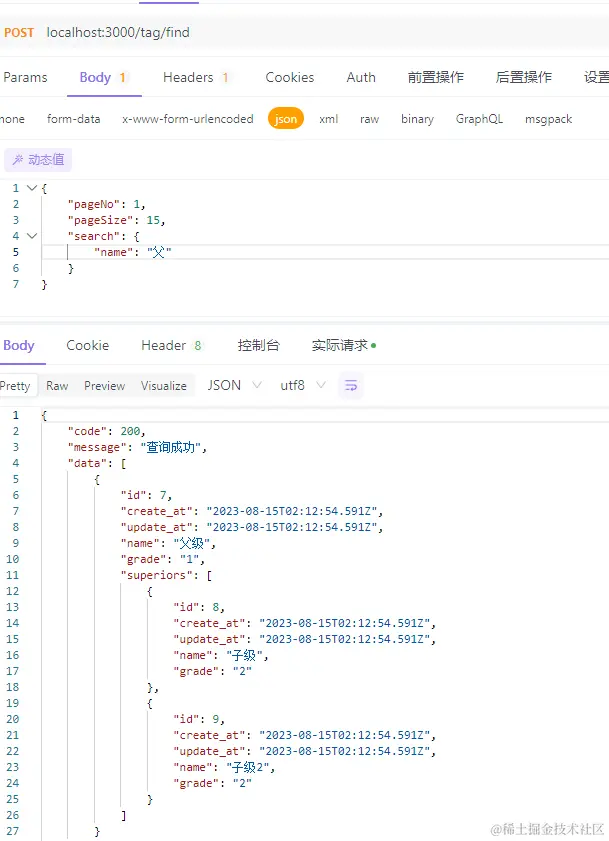Open the response Header tab
Image resolution: width=609 pixels, height=841 pixels.
click(171, 345)
